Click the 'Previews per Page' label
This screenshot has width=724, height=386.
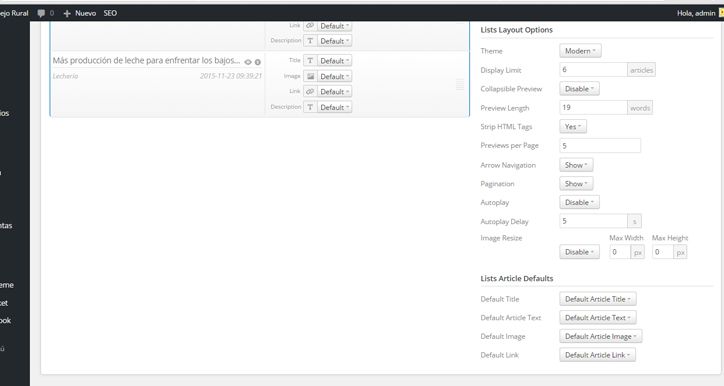pos(509,145)
